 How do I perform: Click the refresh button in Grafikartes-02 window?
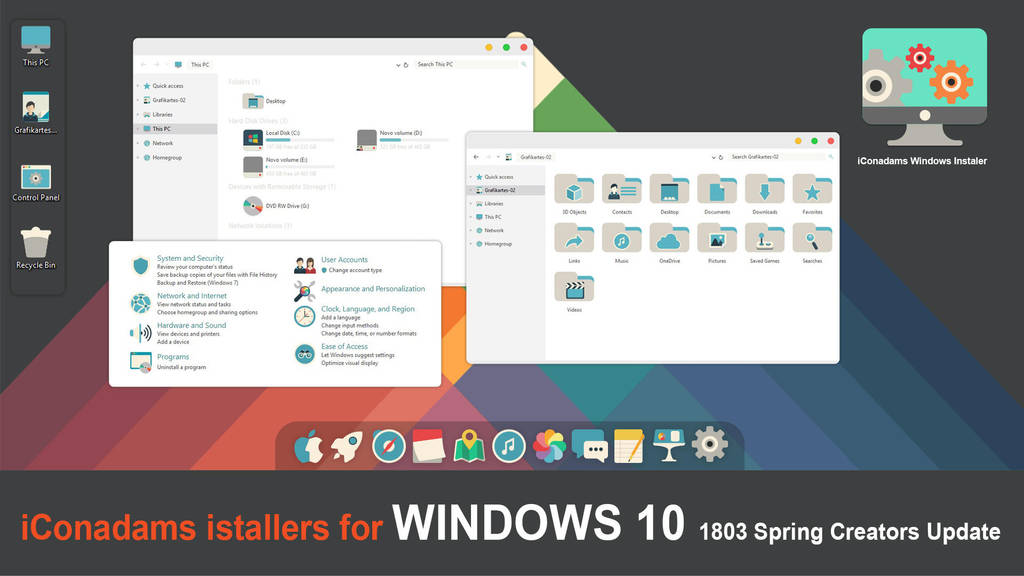tap(721, 157)
